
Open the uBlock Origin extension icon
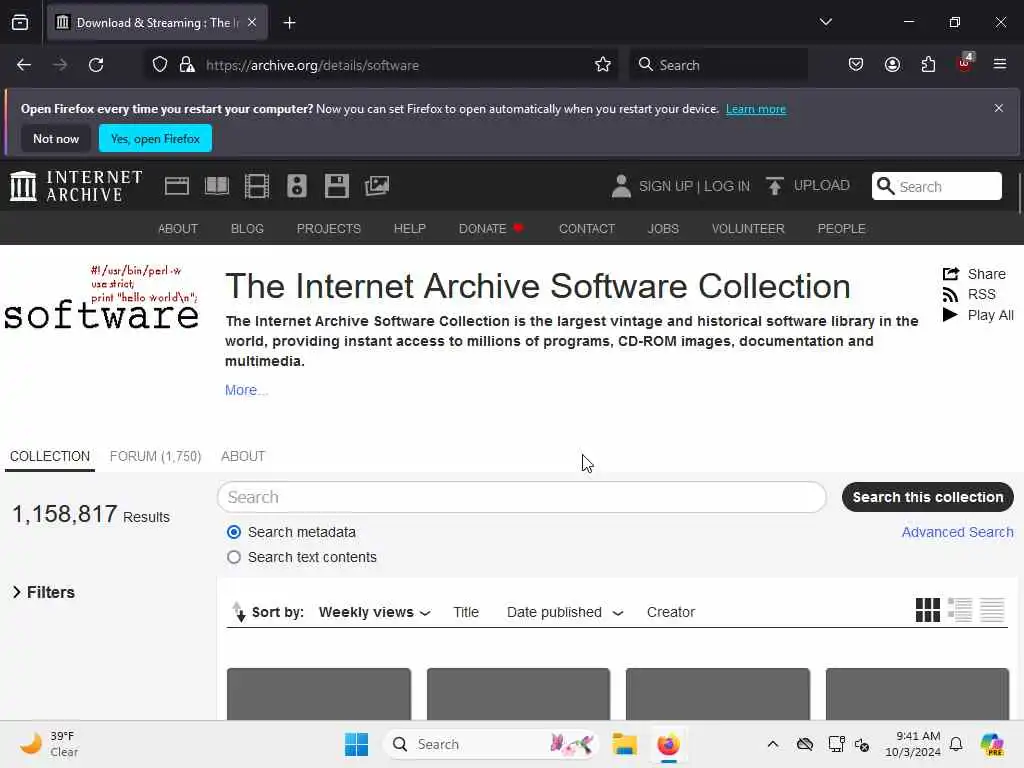(x=965, y=63)
